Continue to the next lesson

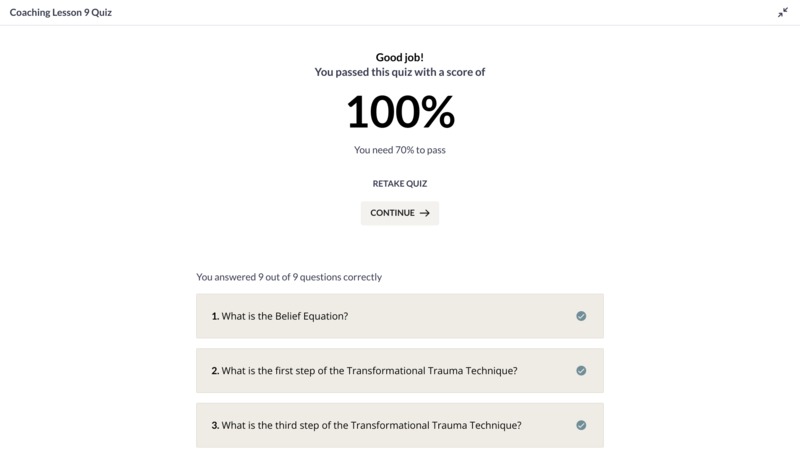coord(399,213)
